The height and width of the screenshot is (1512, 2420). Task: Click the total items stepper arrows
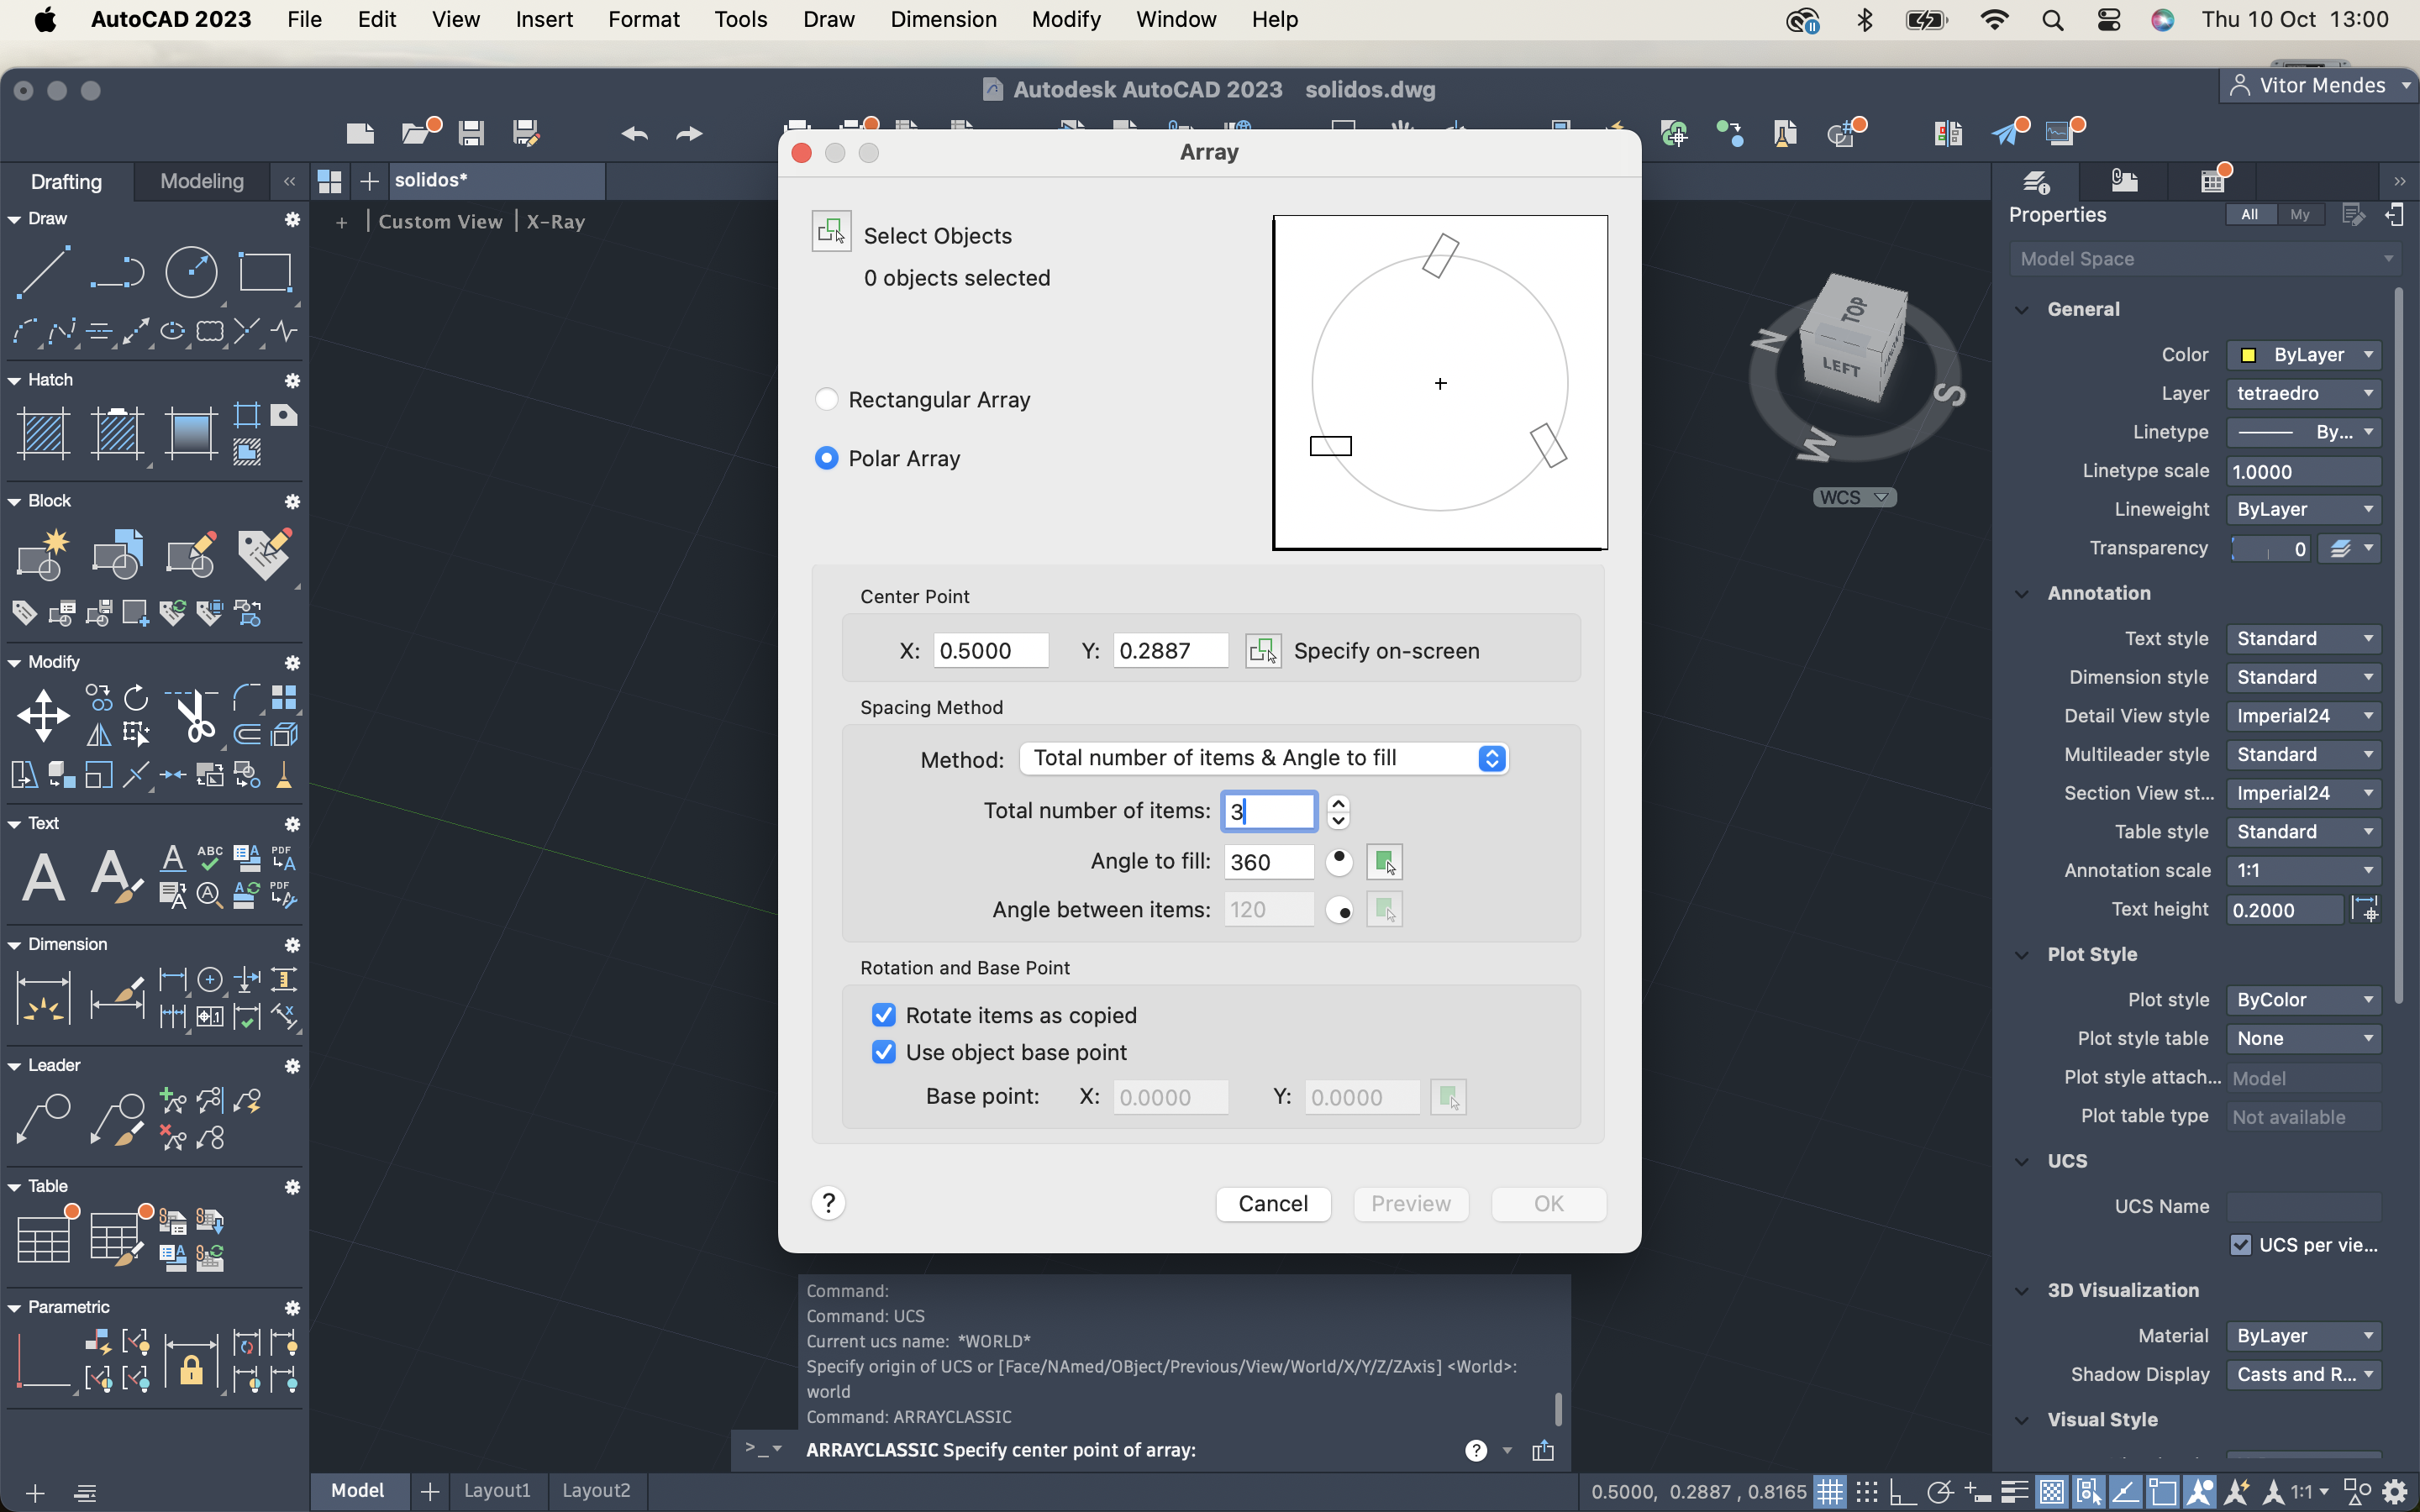1338,812
